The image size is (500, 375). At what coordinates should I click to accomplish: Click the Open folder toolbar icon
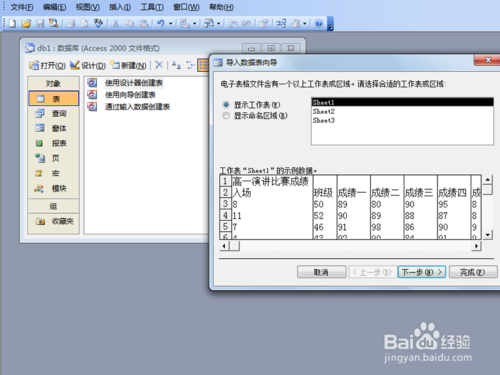pyautogui.click(x=26, y=23)
